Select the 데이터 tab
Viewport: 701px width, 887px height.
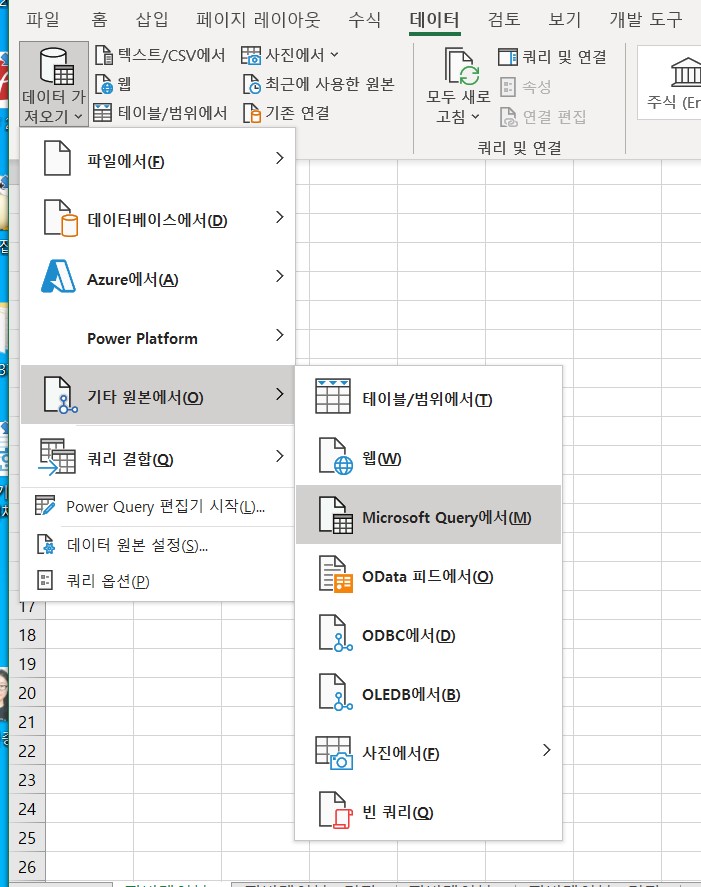pos(434,20)
